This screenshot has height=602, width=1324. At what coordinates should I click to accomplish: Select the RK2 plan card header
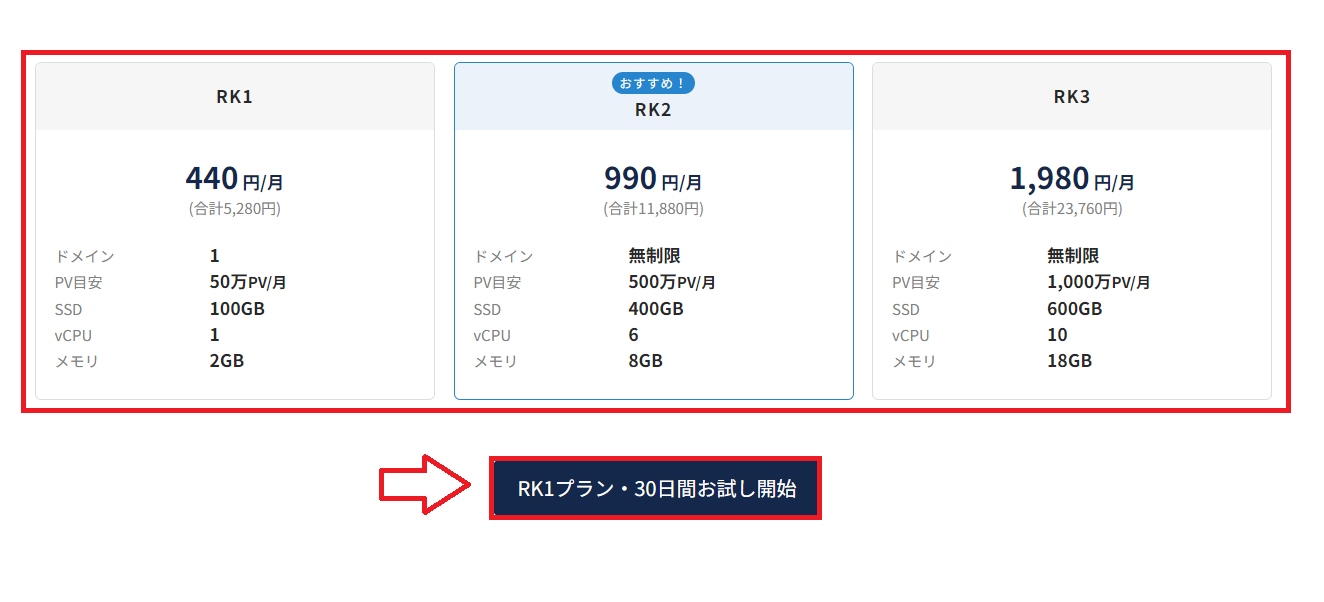[654, 112]
